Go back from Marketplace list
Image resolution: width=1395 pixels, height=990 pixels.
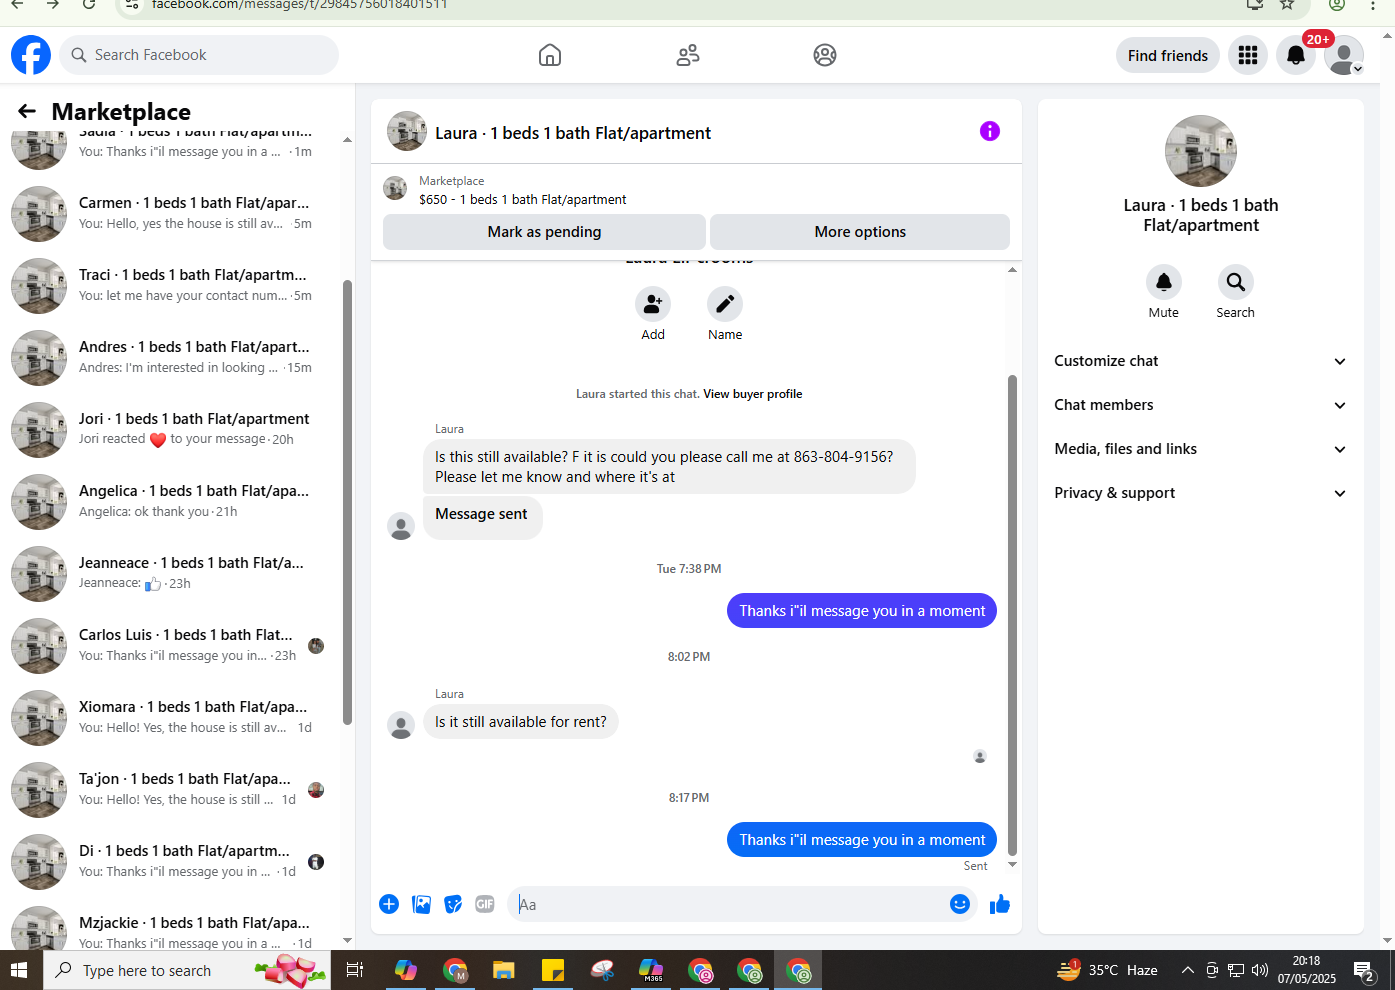point(27,111)
